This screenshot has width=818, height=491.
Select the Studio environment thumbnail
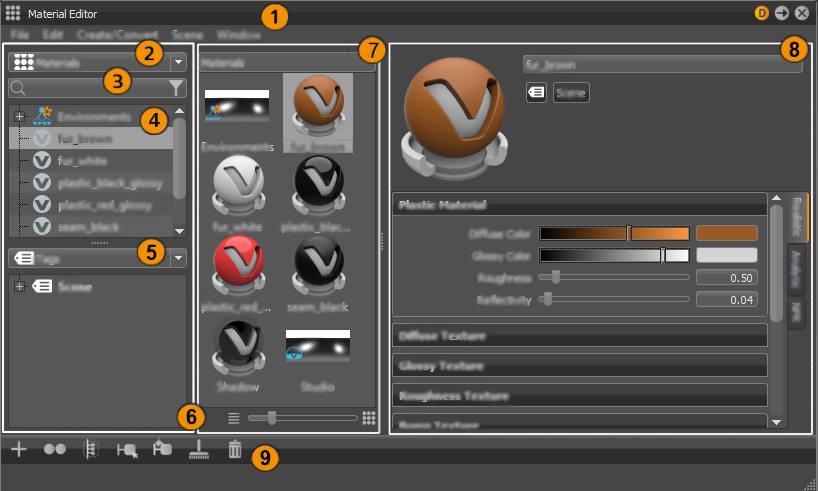[x=318, y=345]
